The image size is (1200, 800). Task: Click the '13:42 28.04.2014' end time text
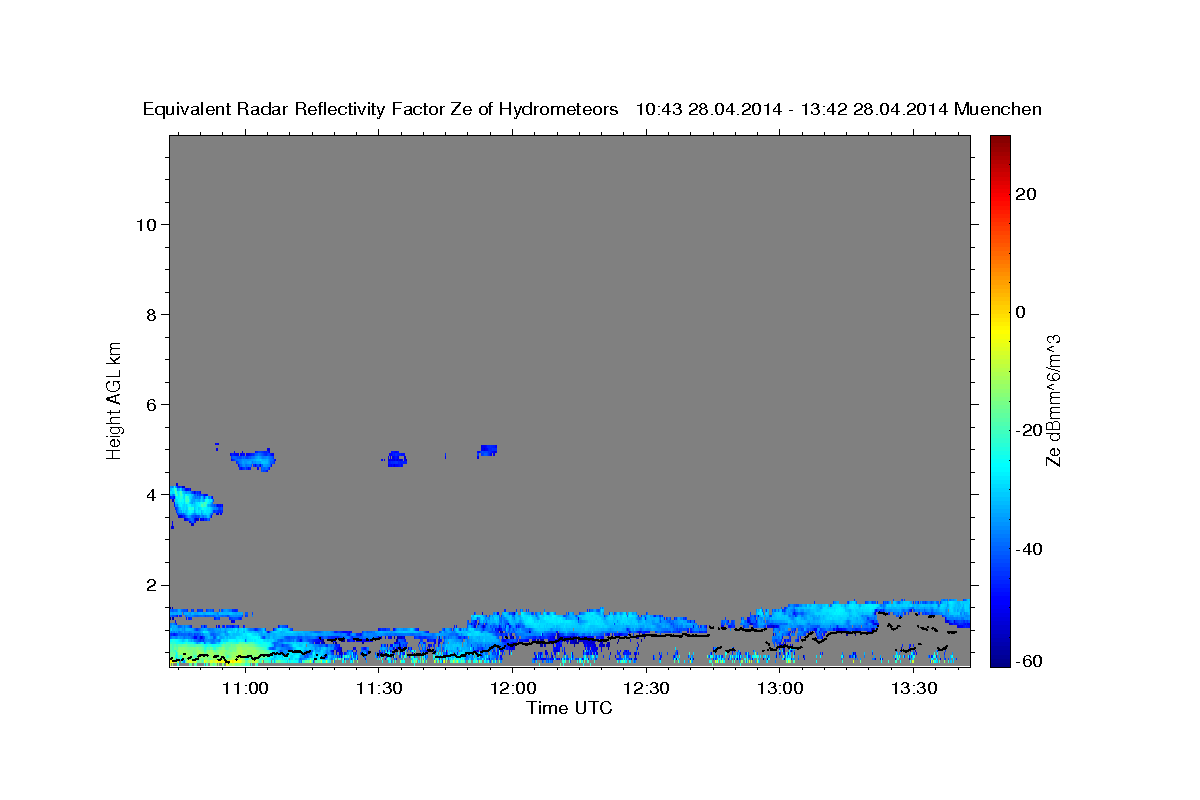click(x=873, y=110)
